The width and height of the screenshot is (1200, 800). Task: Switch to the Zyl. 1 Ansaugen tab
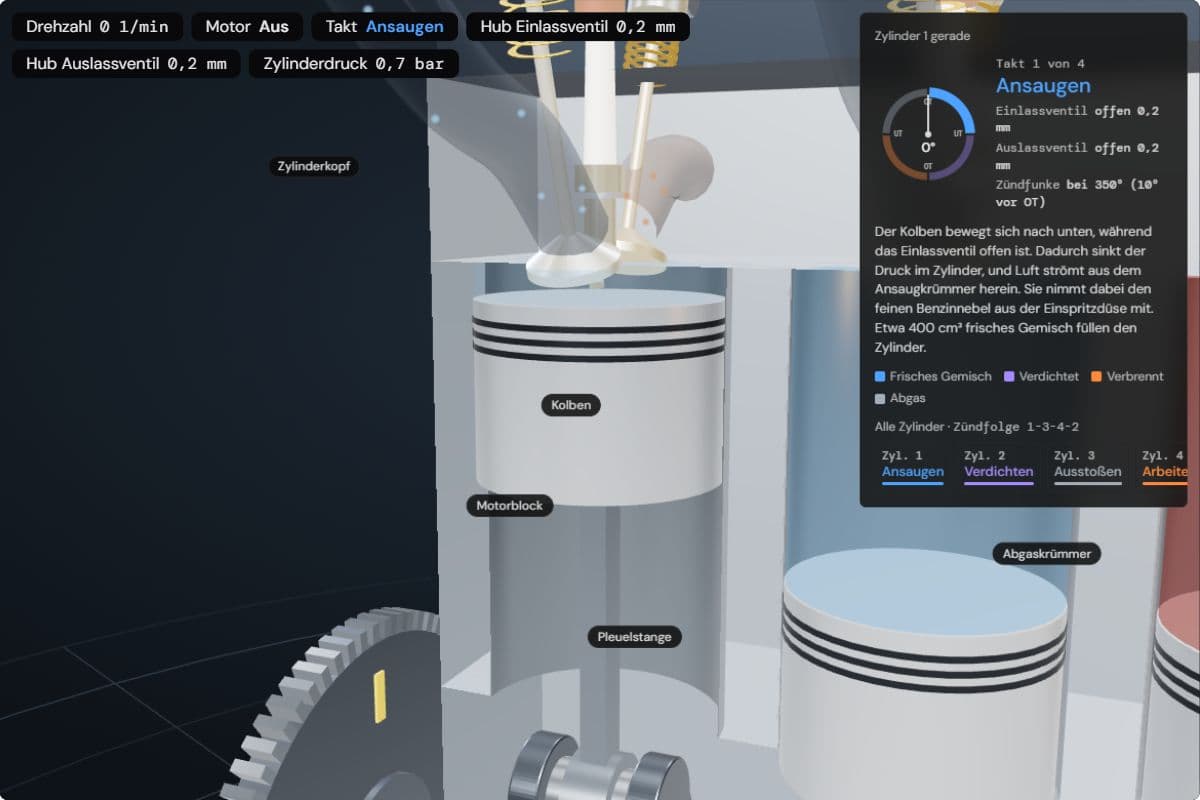pos(913,466)
